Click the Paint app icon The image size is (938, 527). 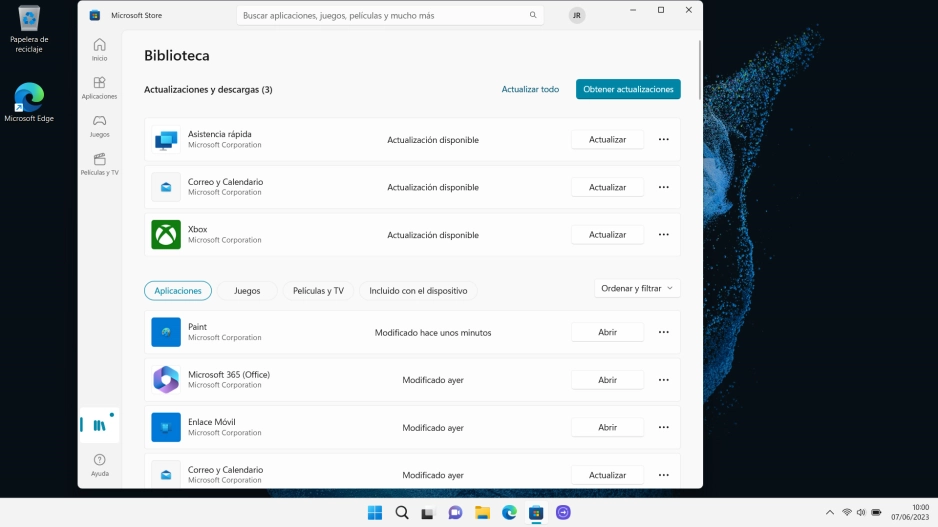pos(166,332)
